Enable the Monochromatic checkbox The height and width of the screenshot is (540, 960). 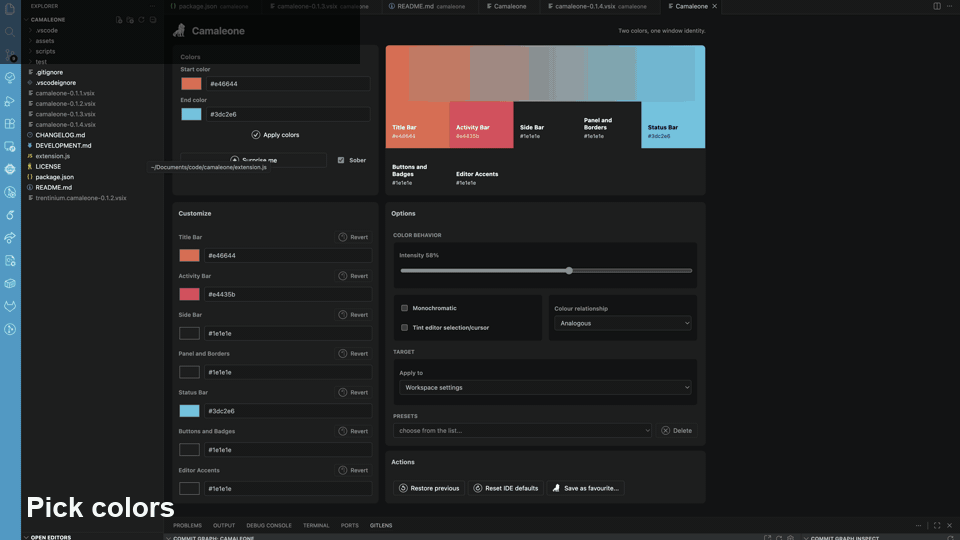404,308
